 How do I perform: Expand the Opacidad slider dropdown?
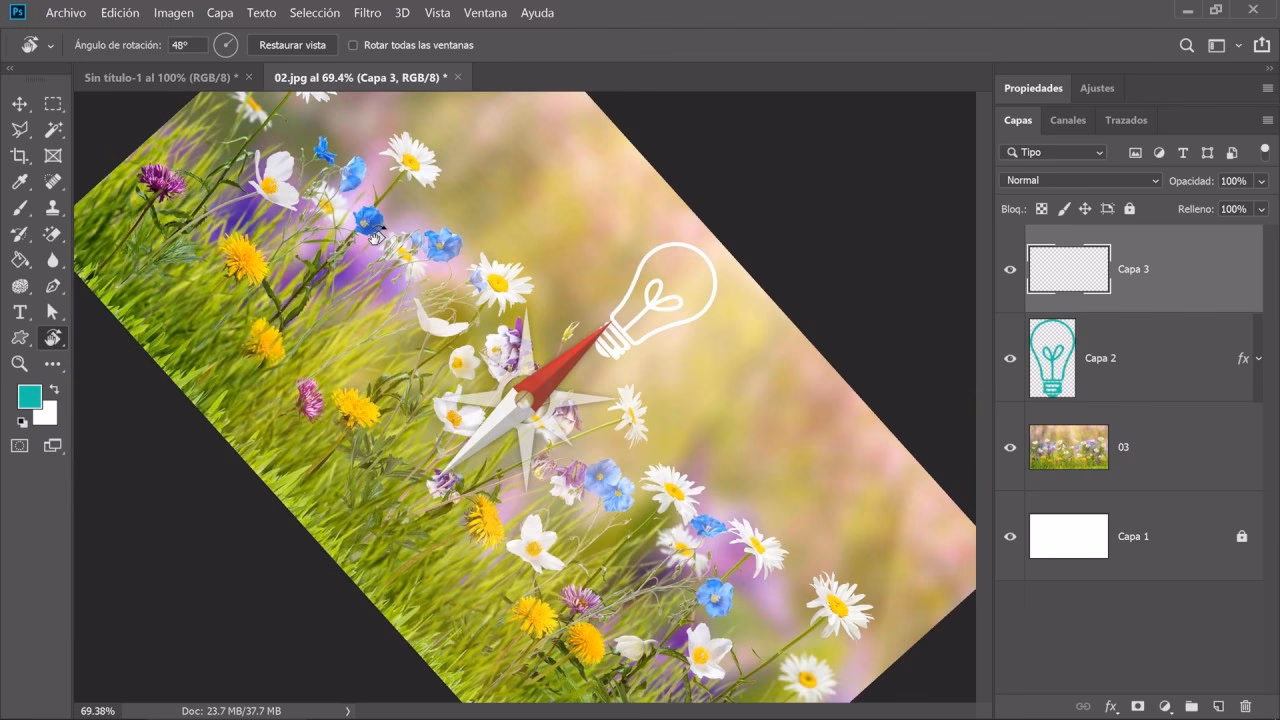[1261, 181]
